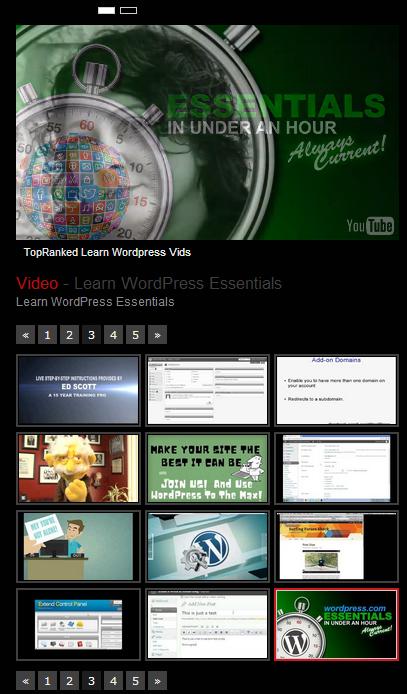Open the Extend Control Panel thumbnail
The image size is (407, 694).
(78, 625)
